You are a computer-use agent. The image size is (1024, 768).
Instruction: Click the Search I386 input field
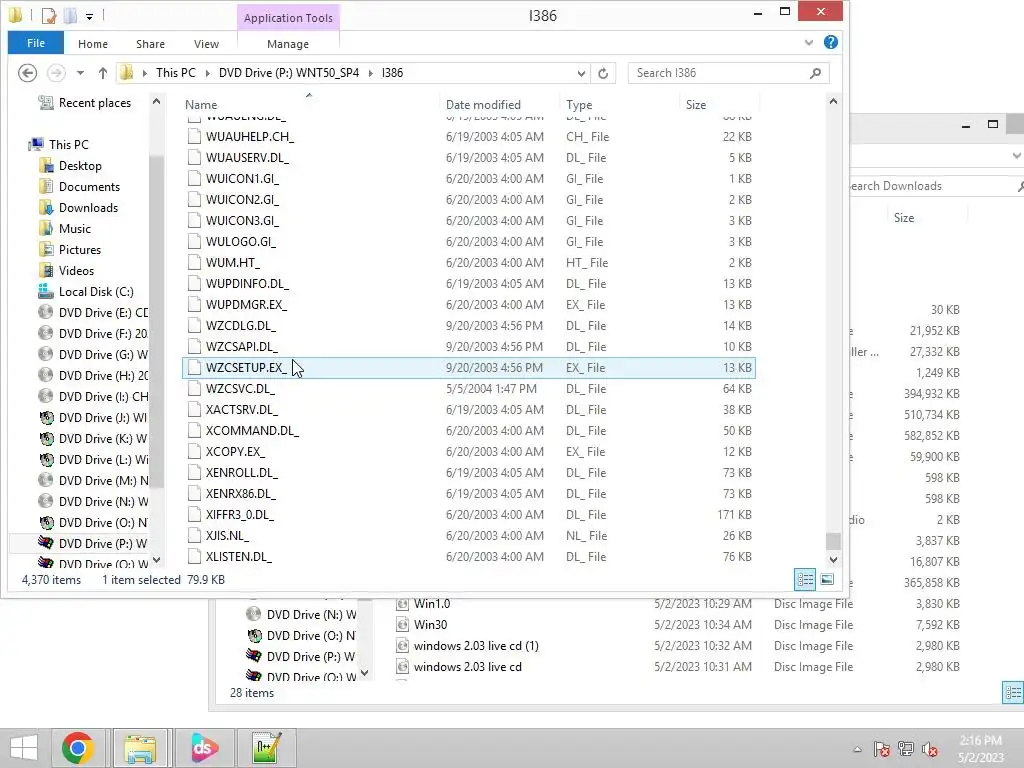point(718,73)
